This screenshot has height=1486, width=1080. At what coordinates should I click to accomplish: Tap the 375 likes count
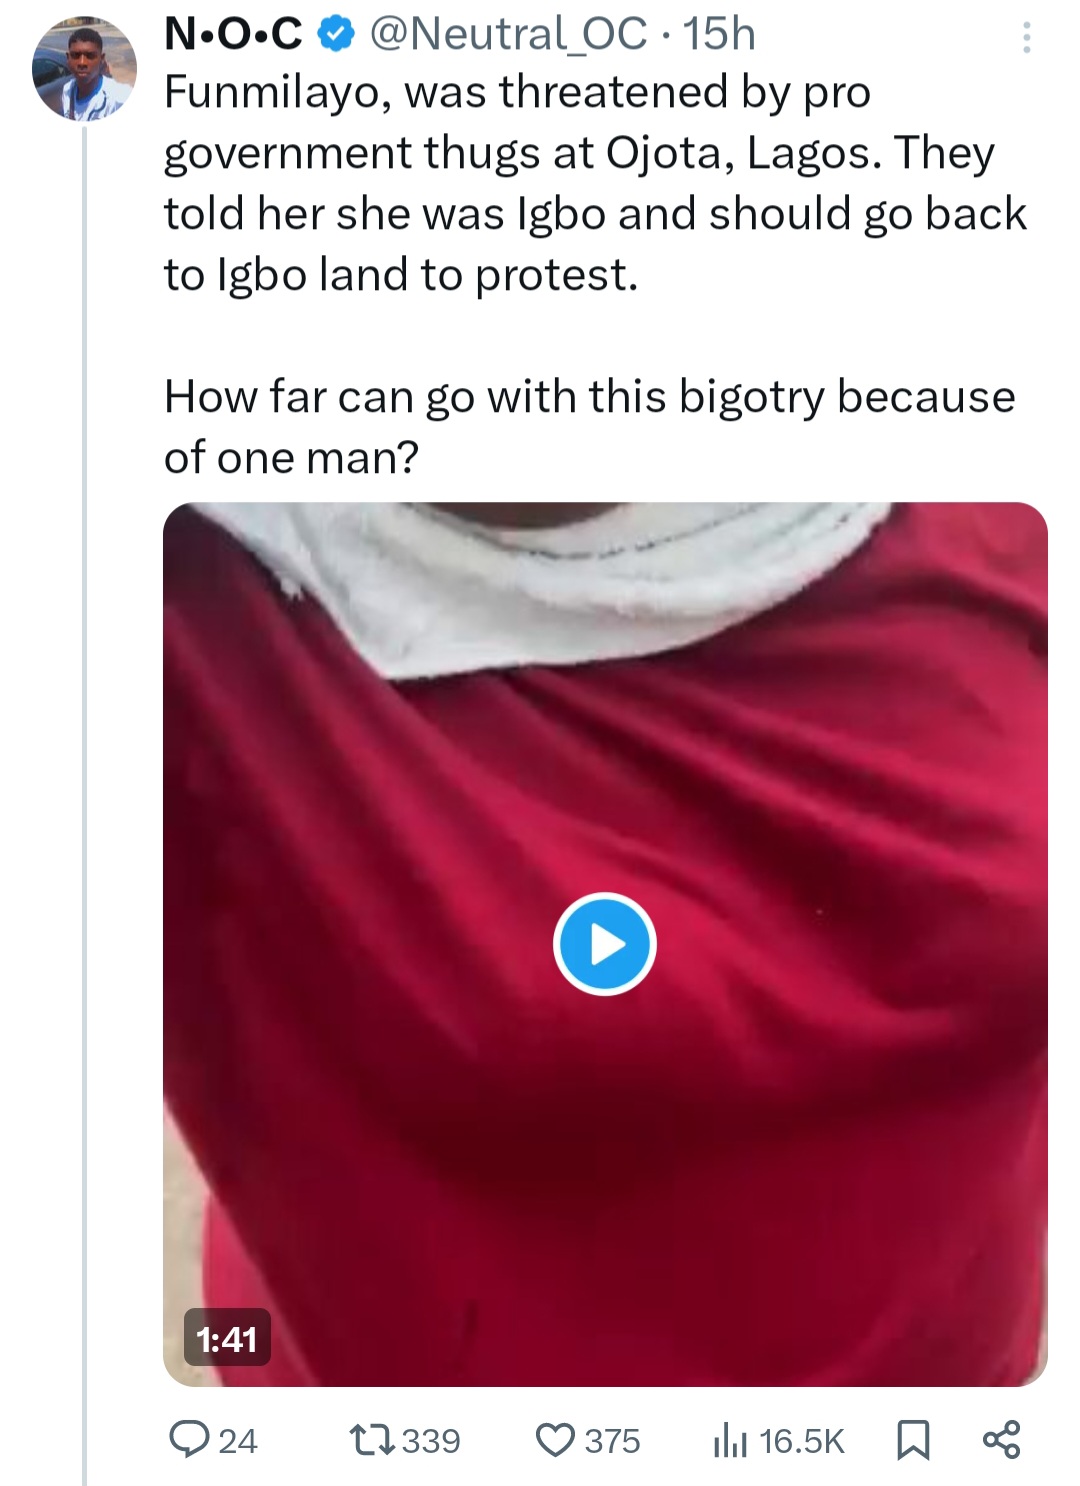(x=612, y=1441)
